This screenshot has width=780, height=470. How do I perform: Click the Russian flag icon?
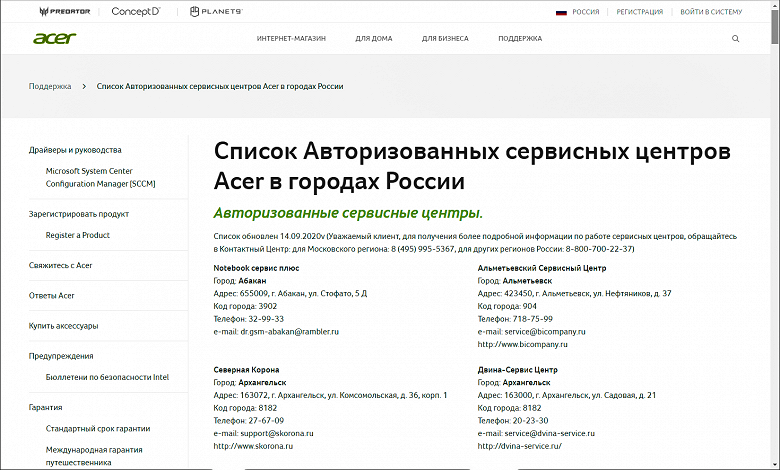(561, 12)
